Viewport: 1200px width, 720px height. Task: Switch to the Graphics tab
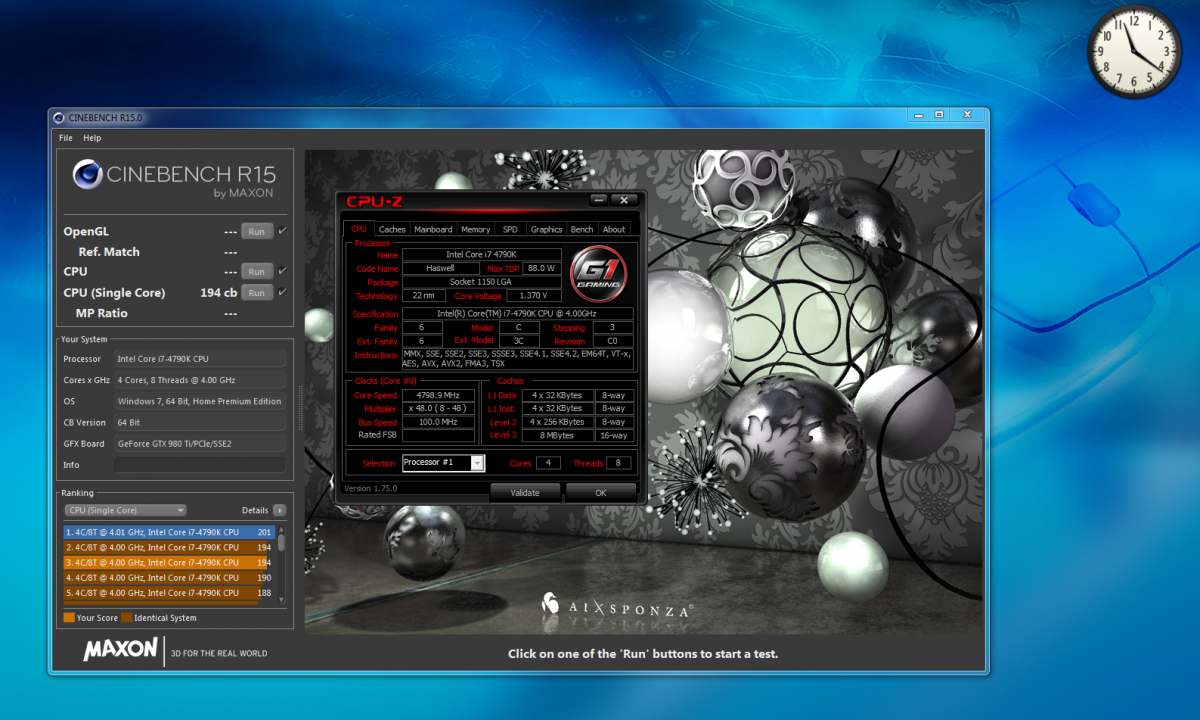[x=546, y=229]
